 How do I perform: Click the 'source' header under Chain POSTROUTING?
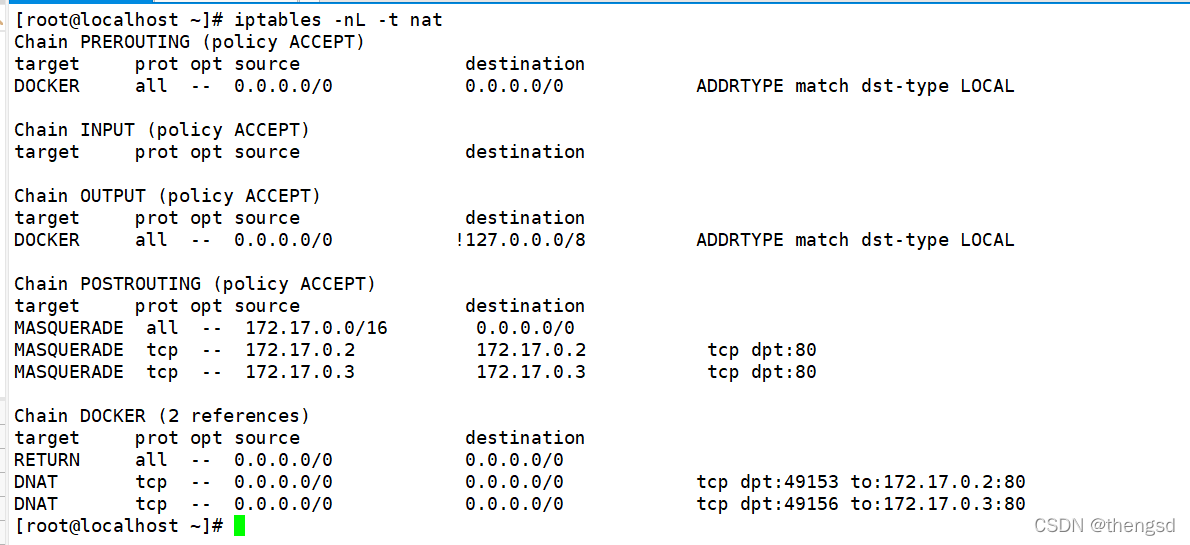267,306
